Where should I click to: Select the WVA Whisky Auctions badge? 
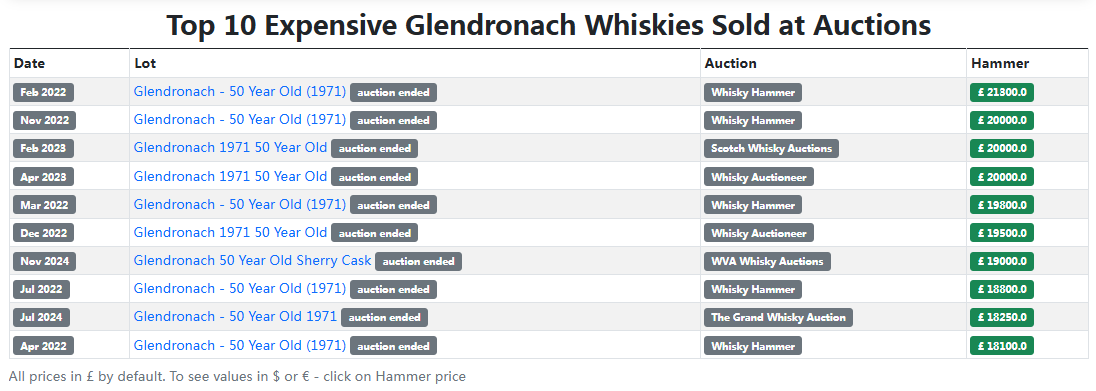click(x=767, y=262)
